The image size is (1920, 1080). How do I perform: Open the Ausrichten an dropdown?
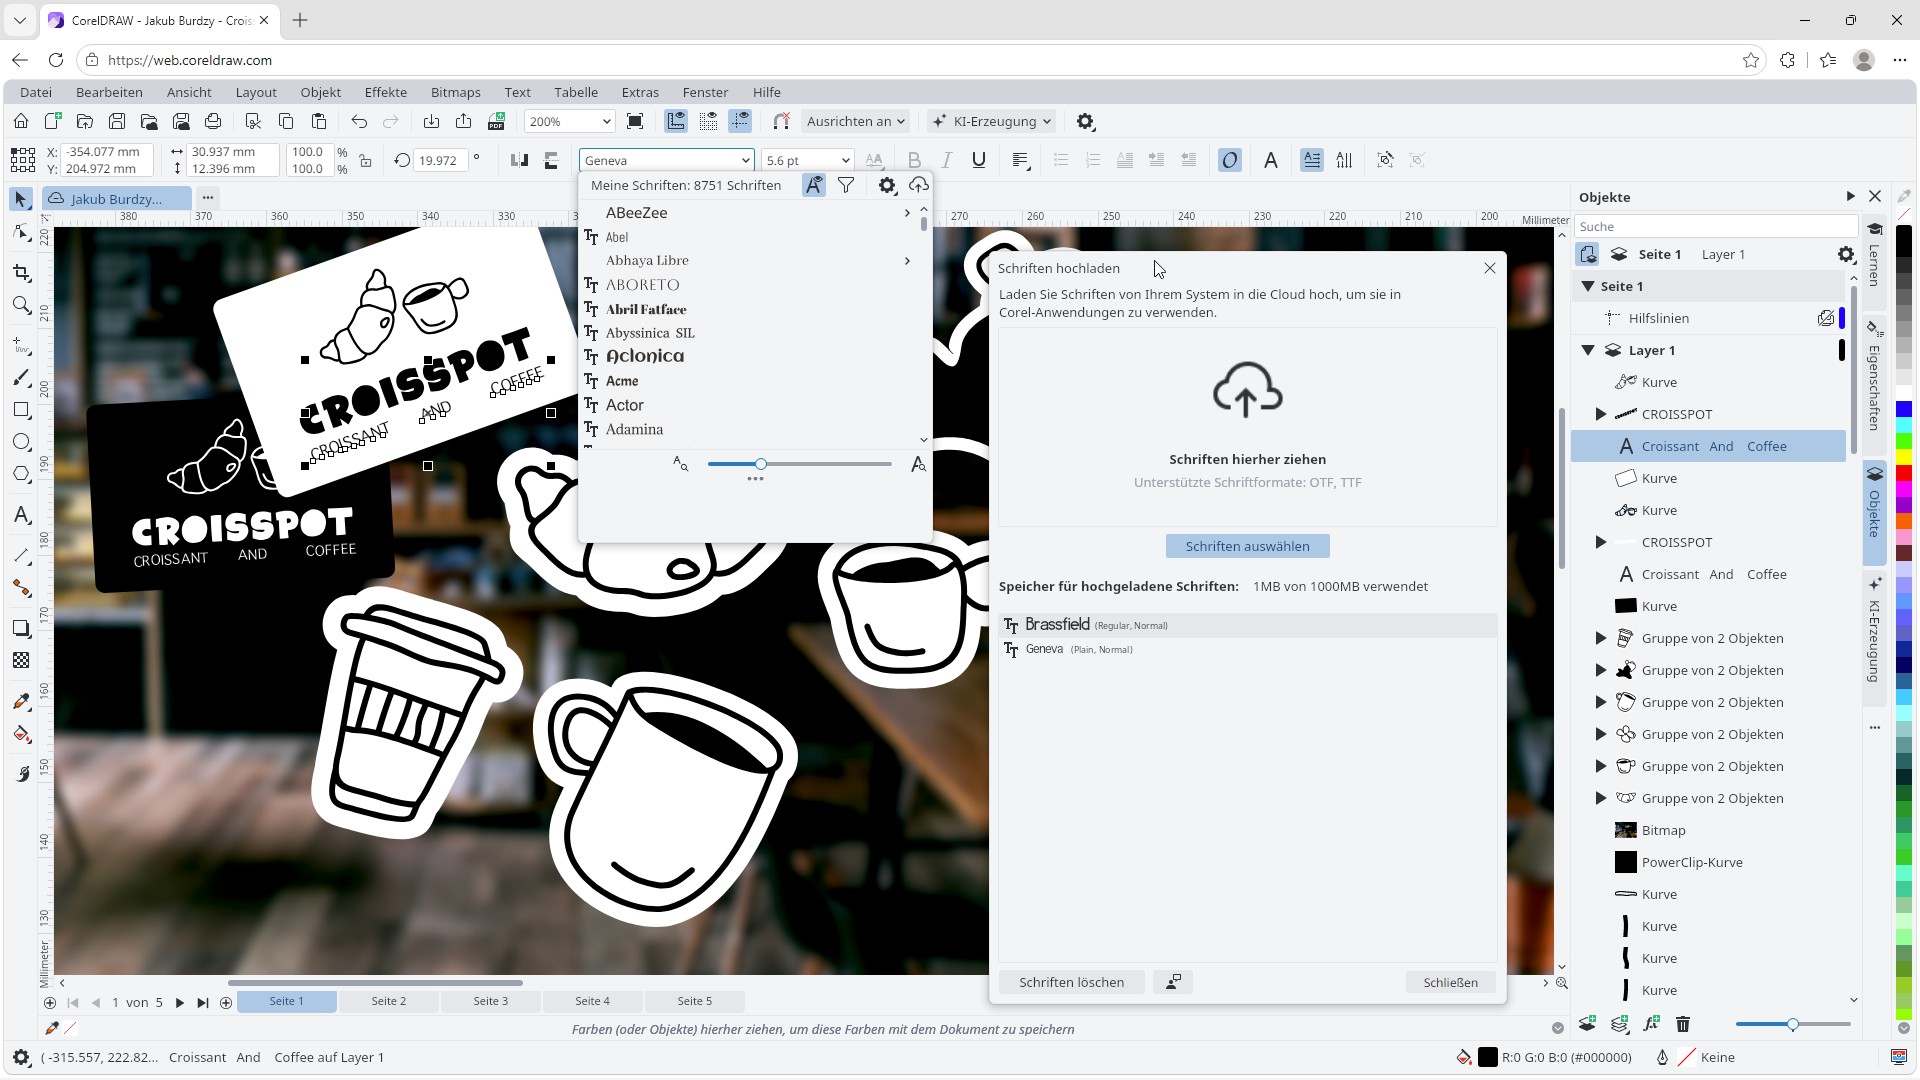point(856,122)
